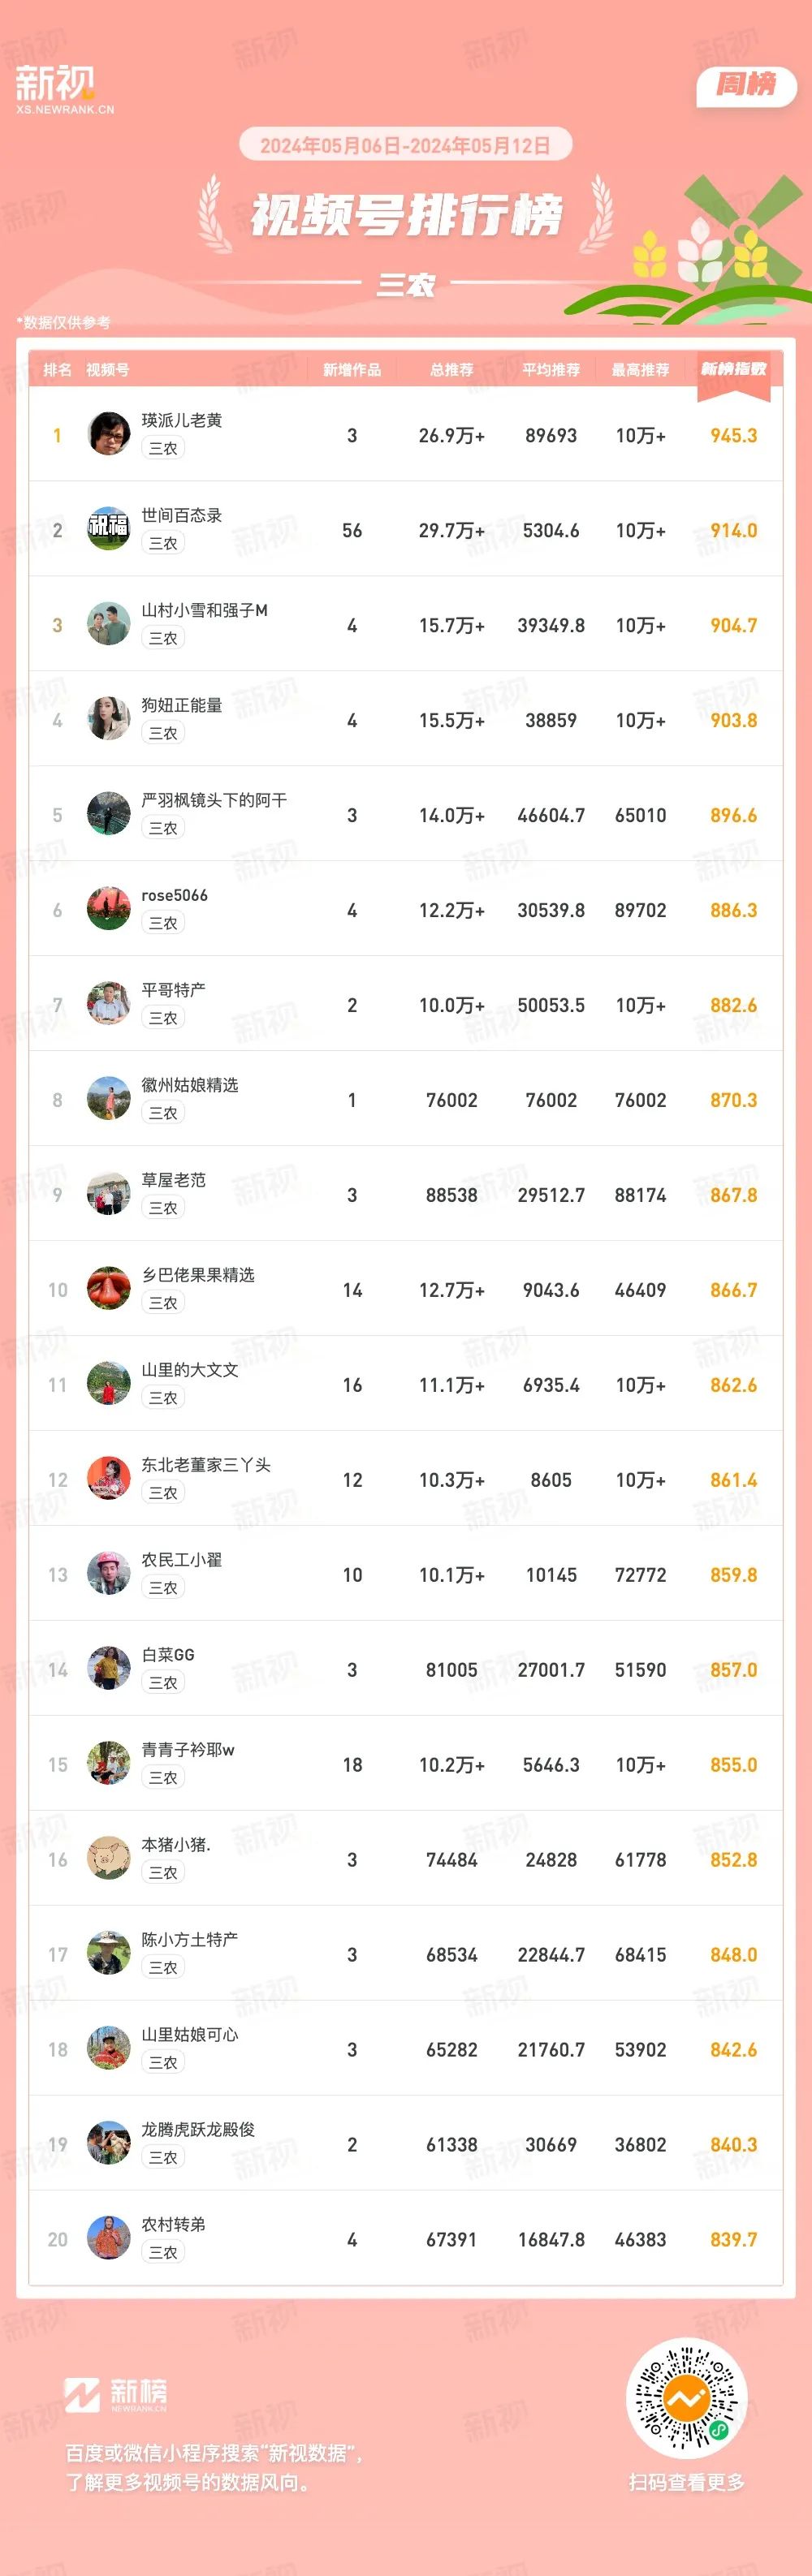The height and width of the screenshot is (2576, 812).
Task: Select the 平均推荐 column header
Action: pos(551,370)
